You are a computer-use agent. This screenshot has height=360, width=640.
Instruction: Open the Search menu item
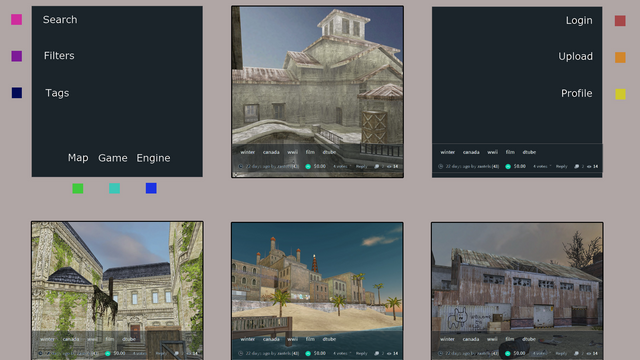60,20
